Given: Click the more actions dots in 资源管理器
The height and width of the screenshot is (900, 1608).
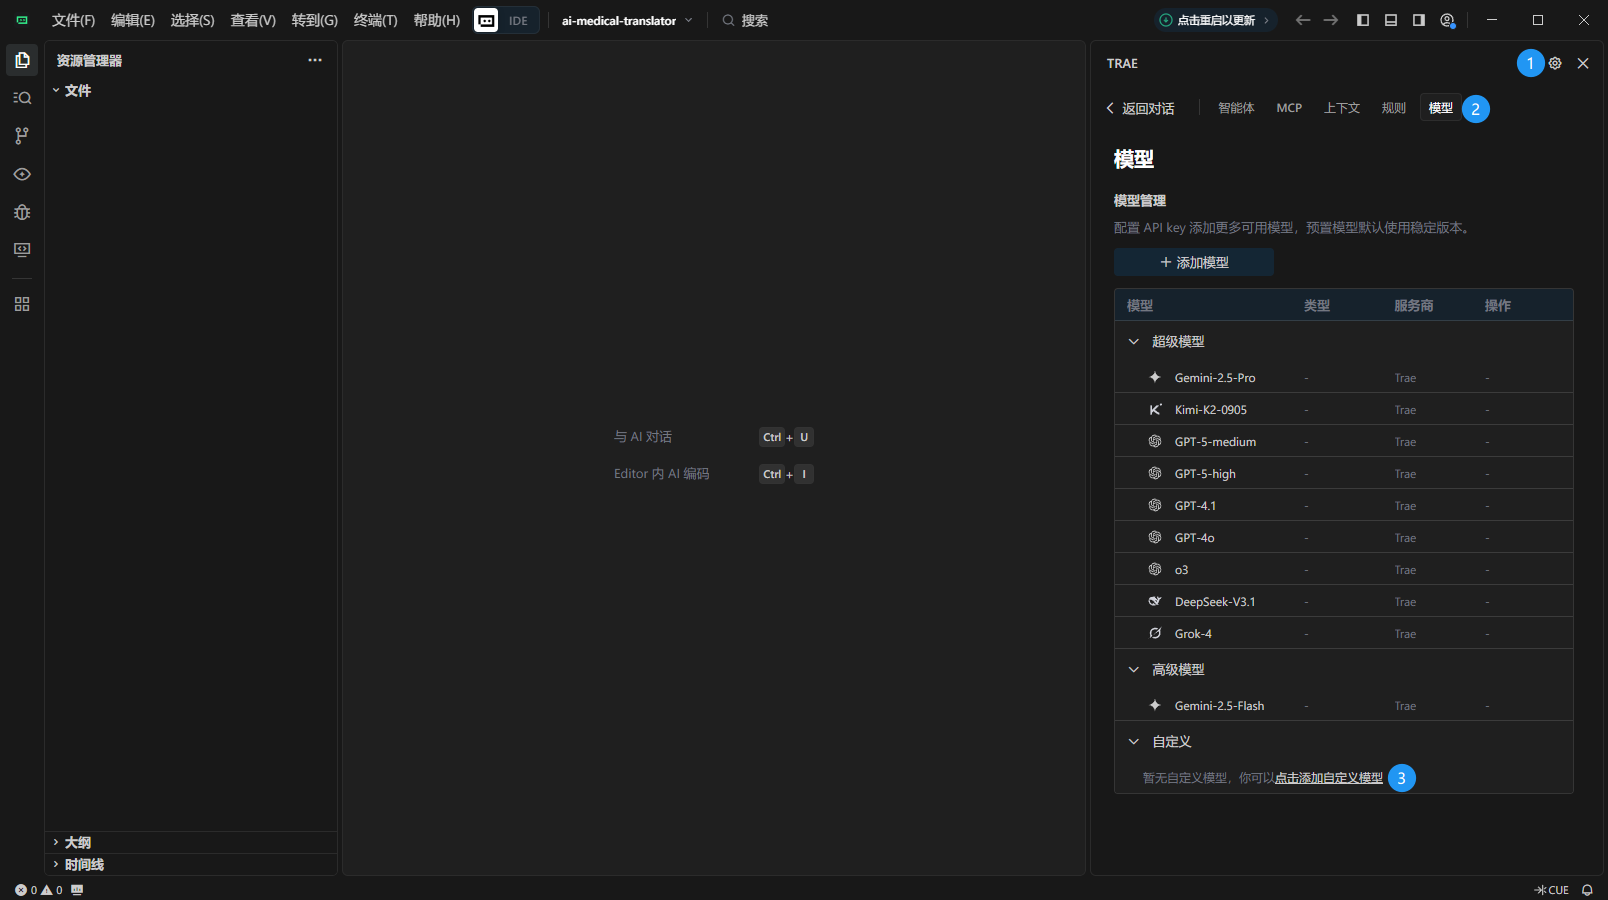Looking at the screenshot, I should [315, 60].
